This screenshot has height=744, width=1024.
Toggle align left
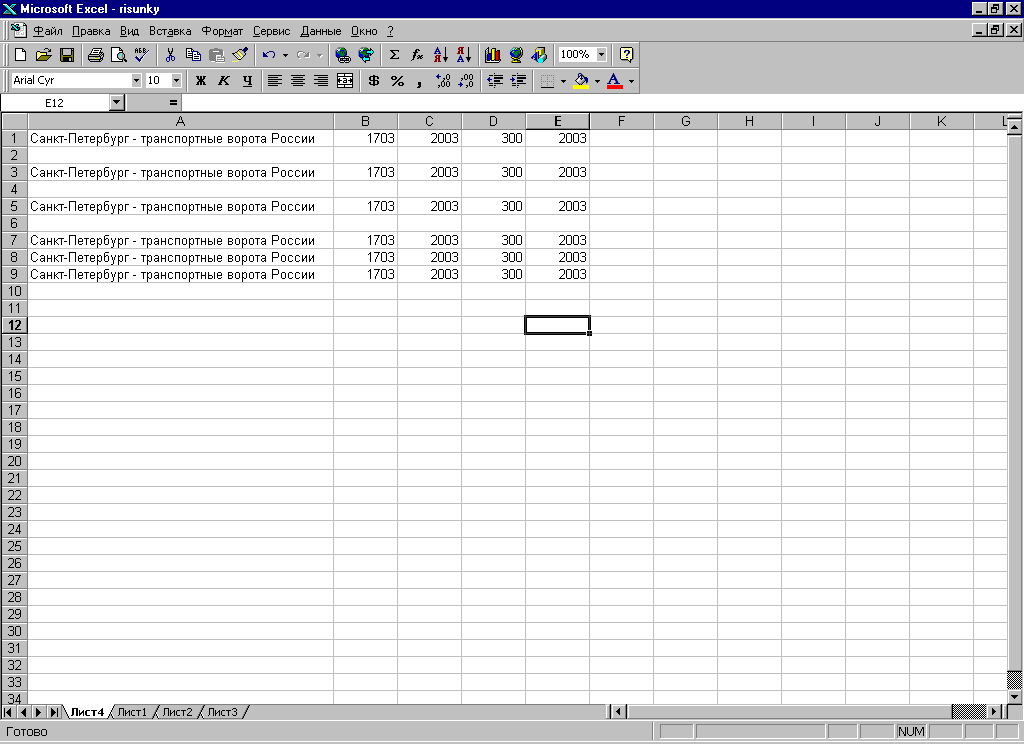(x=275, y=81)
